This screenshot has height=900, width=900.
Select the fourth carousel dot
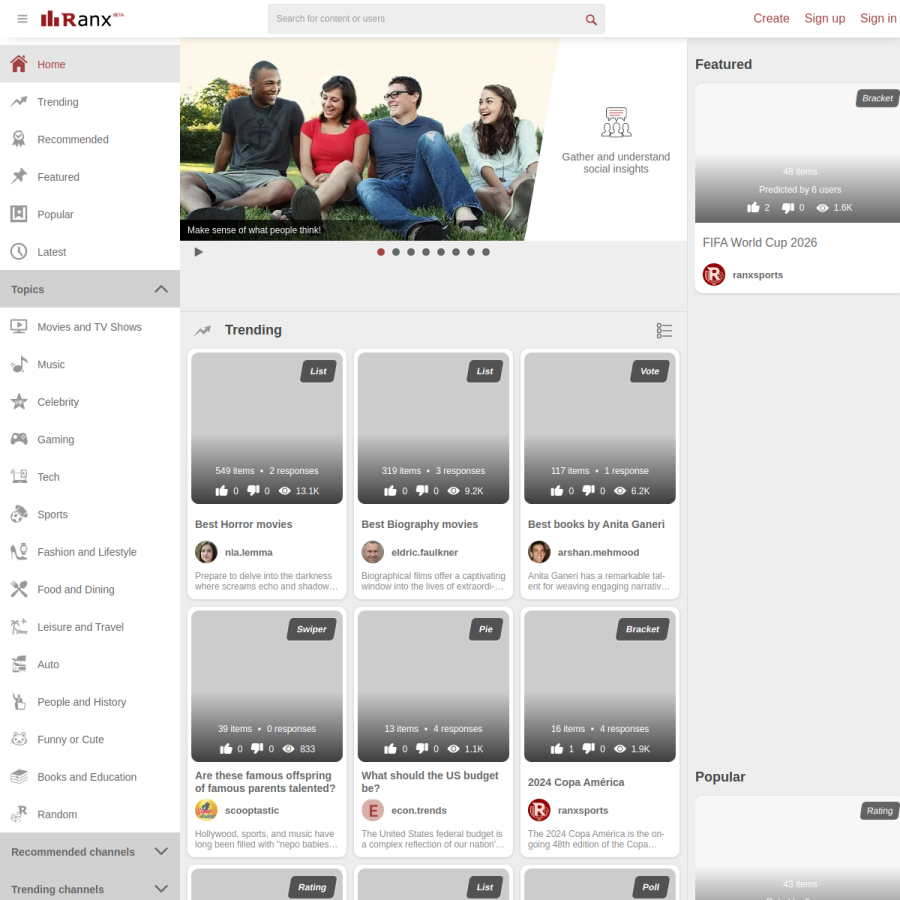(x=426, y=252)
